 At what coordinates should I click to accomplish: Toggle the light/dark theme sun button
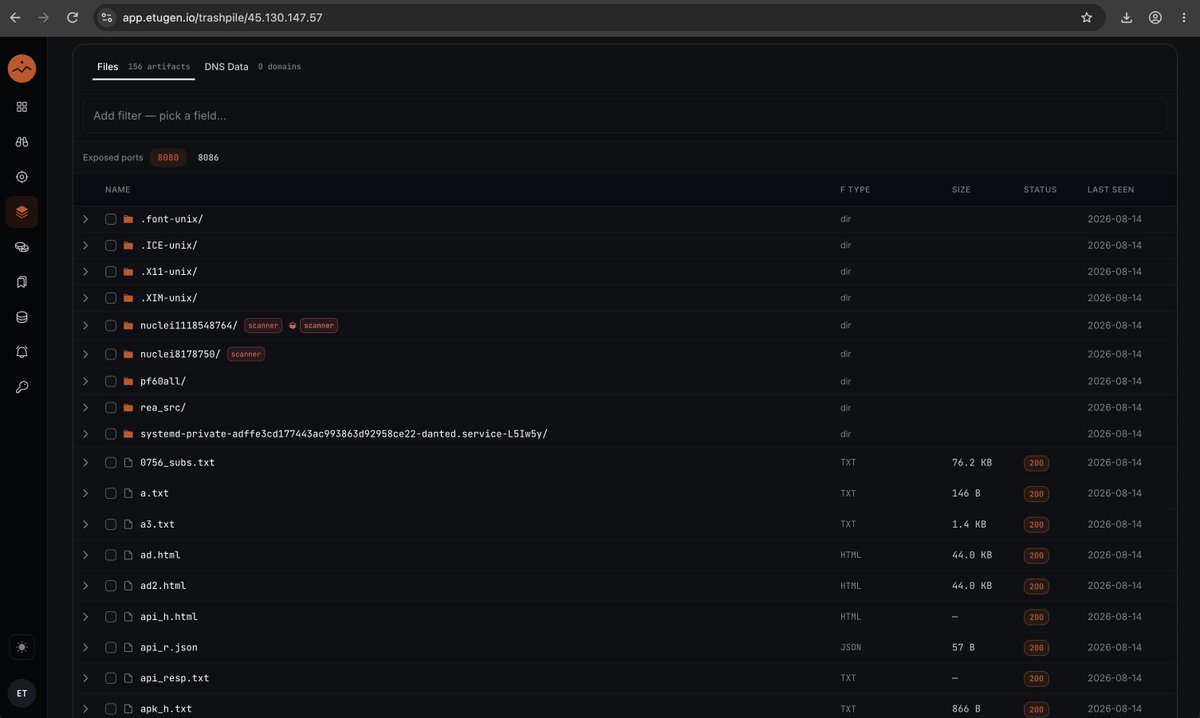pyautogui.click(x=22, y=647)
